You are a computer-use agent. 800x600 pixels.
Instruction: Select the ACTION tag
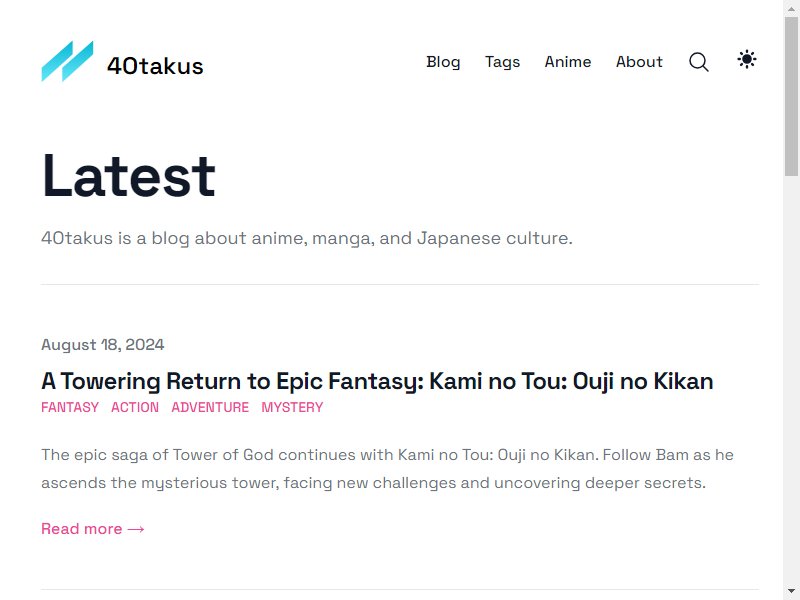135,407
